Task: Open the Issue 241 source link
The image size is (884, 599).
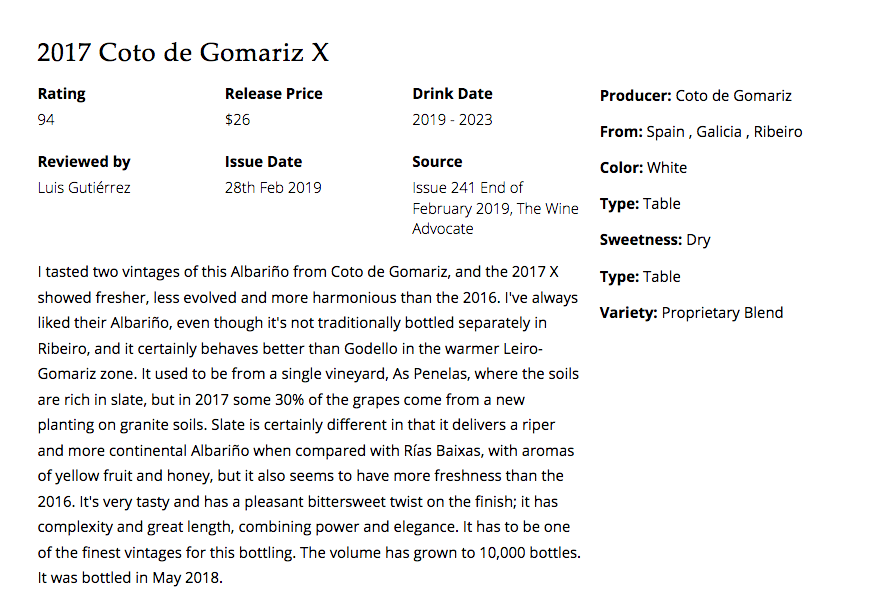Action: coord(495,208)
